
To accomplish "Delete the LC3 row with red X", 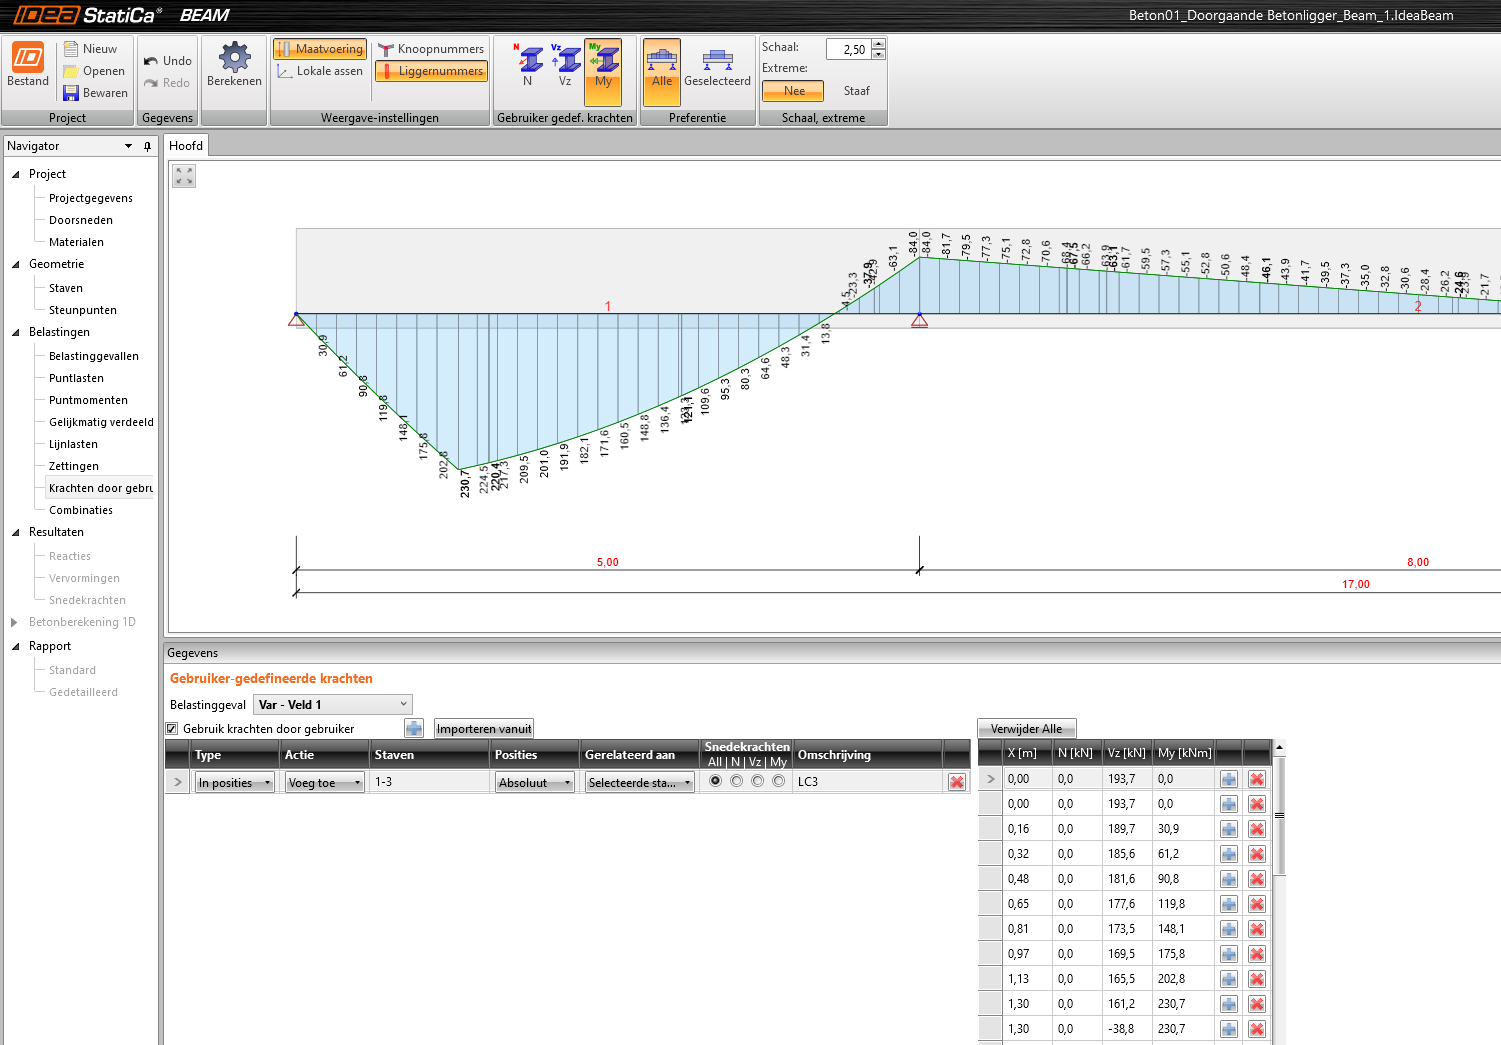I will (x=957, y=782).
